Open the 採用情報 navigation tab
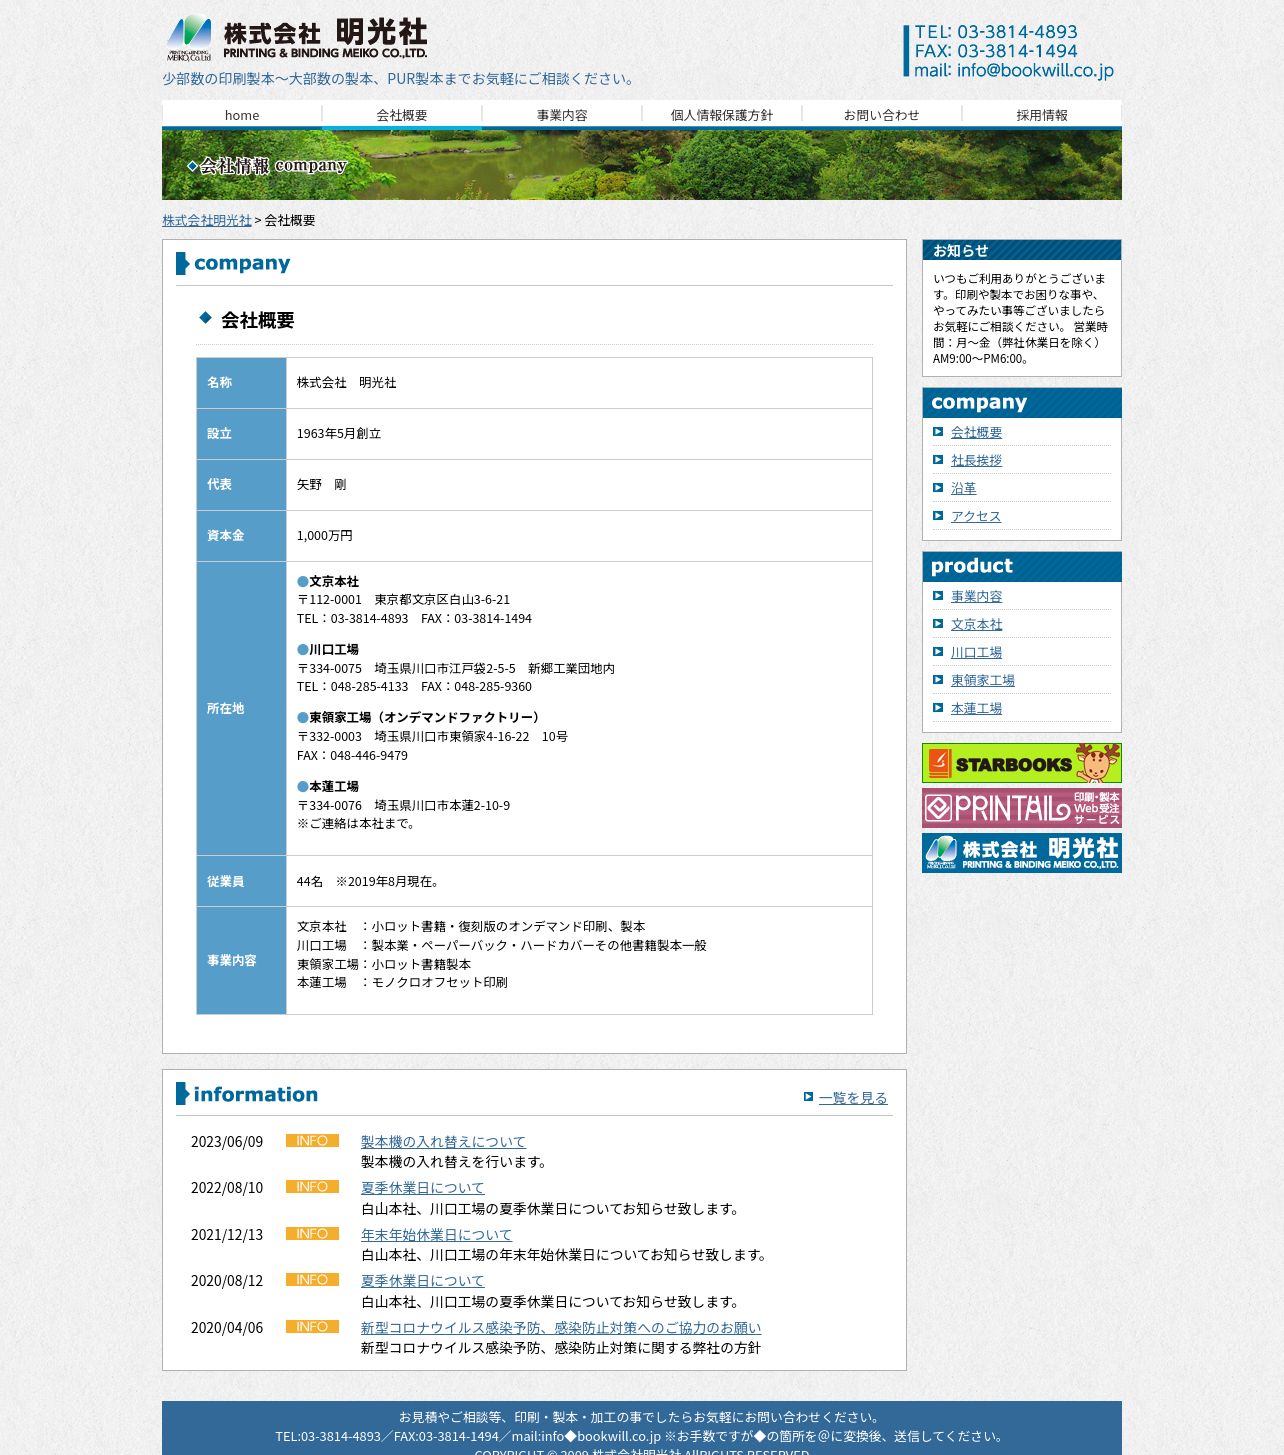 click(x=1042, y=115)
